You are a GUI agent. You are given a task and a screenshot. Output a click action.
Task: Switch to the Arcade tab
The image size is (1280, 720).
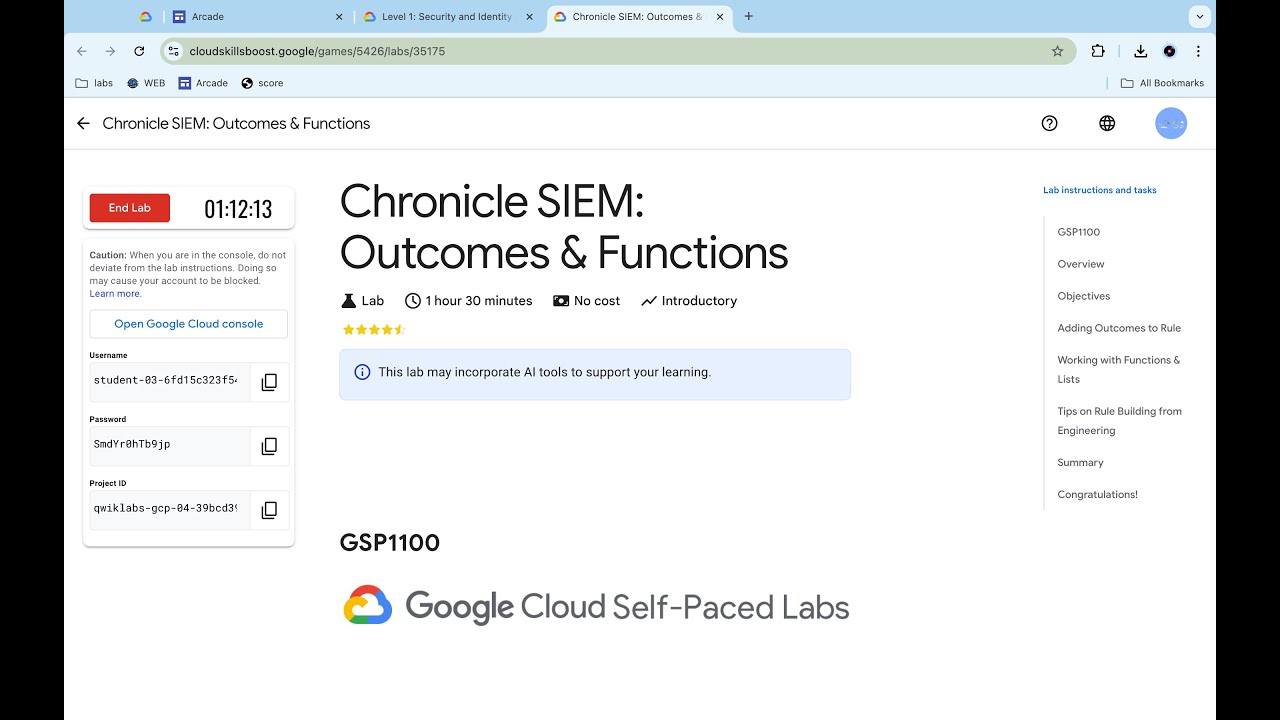(257, 17)
